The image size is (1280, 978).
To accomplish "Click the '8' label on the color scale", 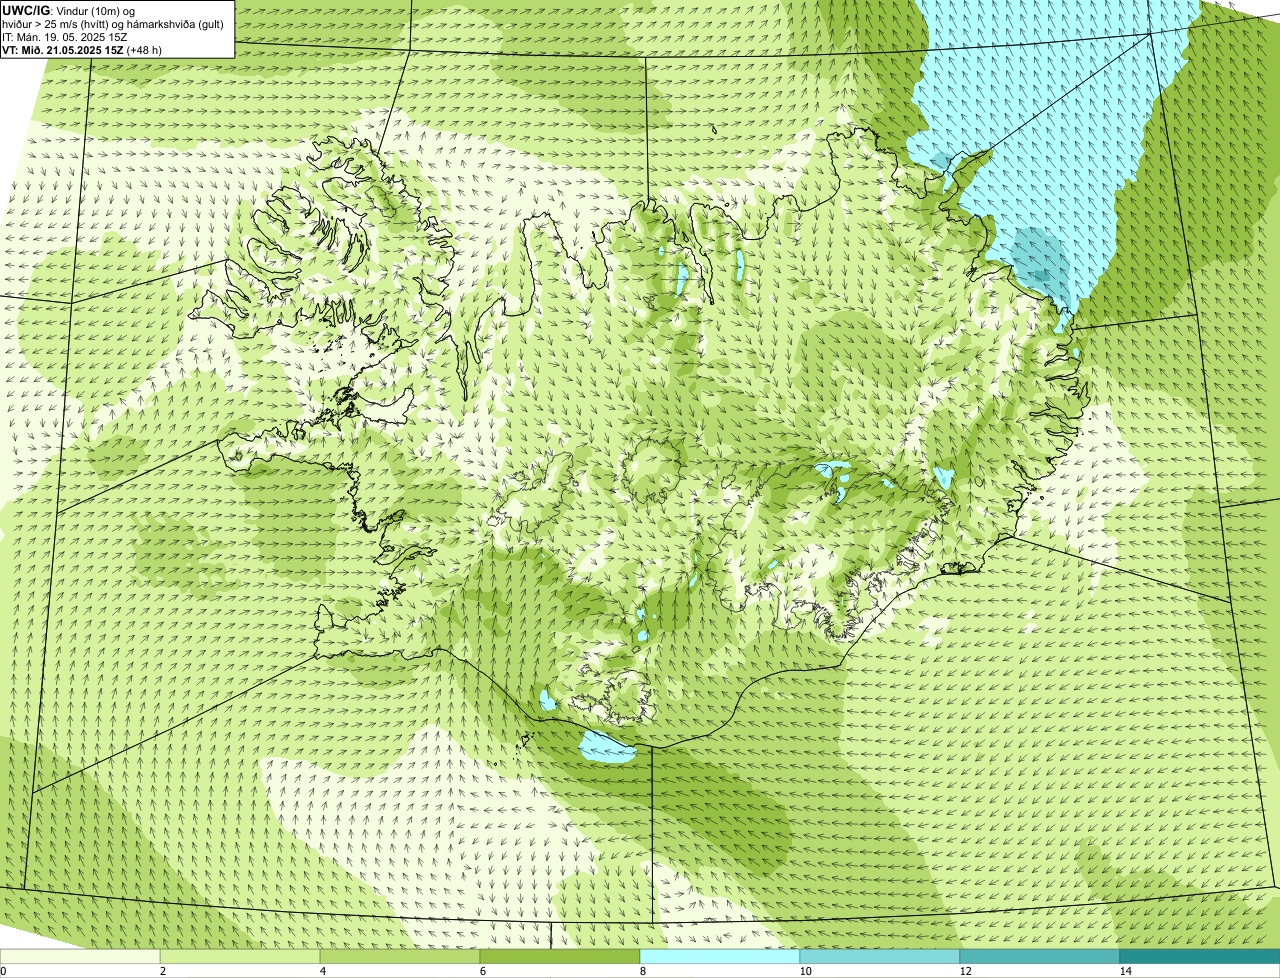I will 642,971.
